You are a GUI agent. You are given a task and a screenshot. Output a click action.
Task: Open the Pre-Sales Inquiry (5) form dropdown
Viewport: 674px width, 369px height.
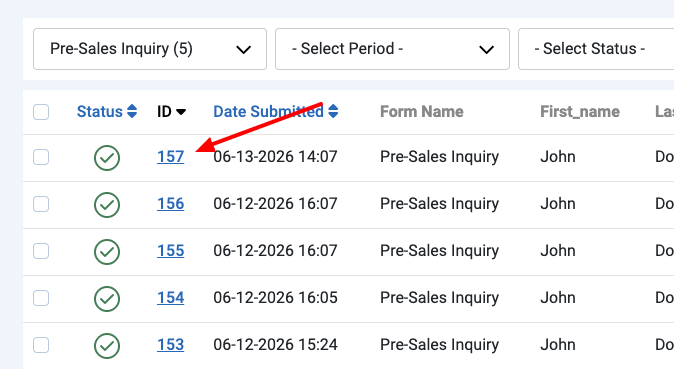coord(150,49)
